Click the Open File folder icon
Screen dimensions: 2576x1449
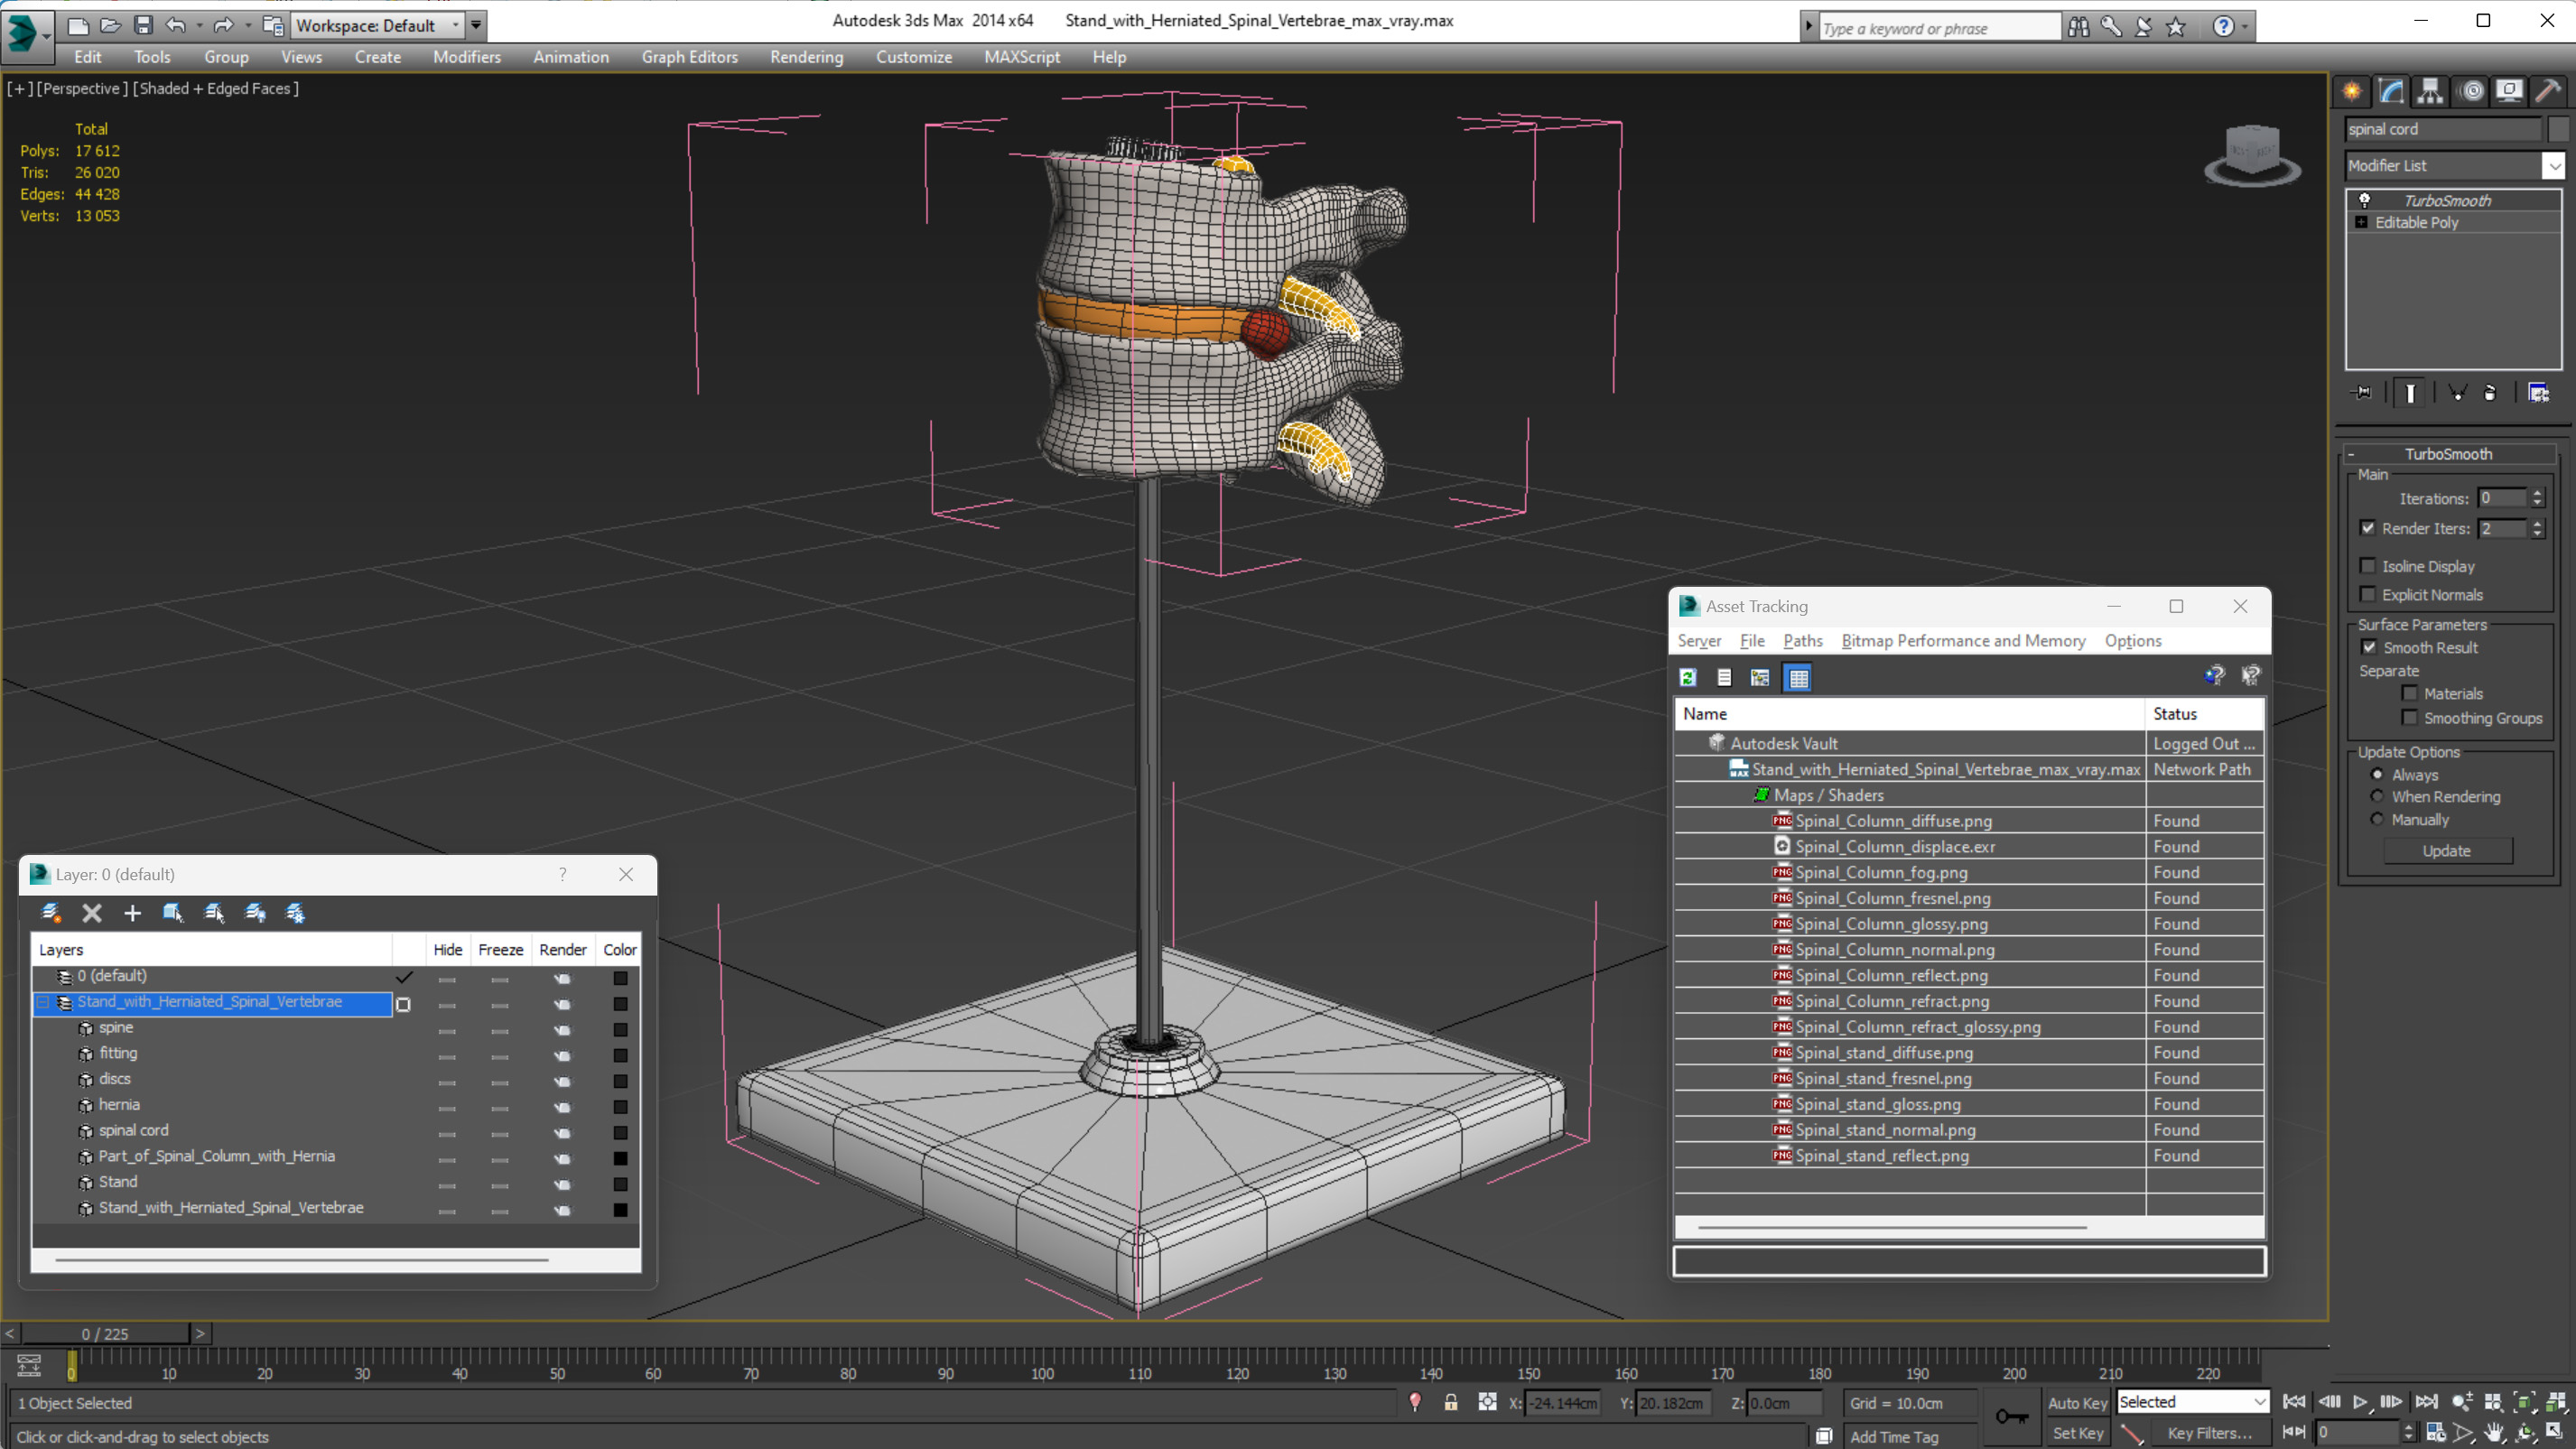[110, 25]
